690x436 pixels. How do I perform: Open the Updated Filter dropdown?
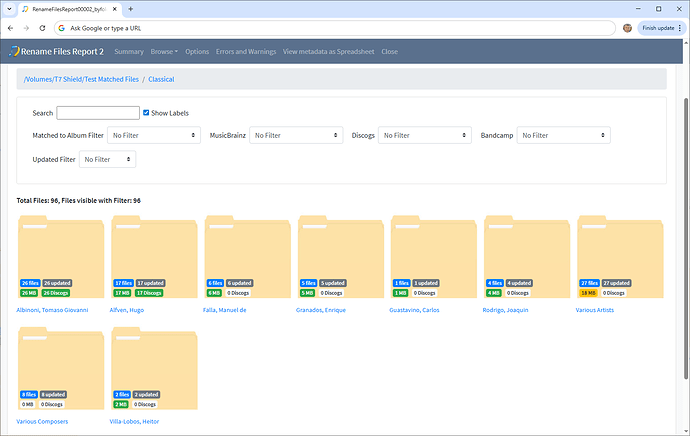point(108,159)
